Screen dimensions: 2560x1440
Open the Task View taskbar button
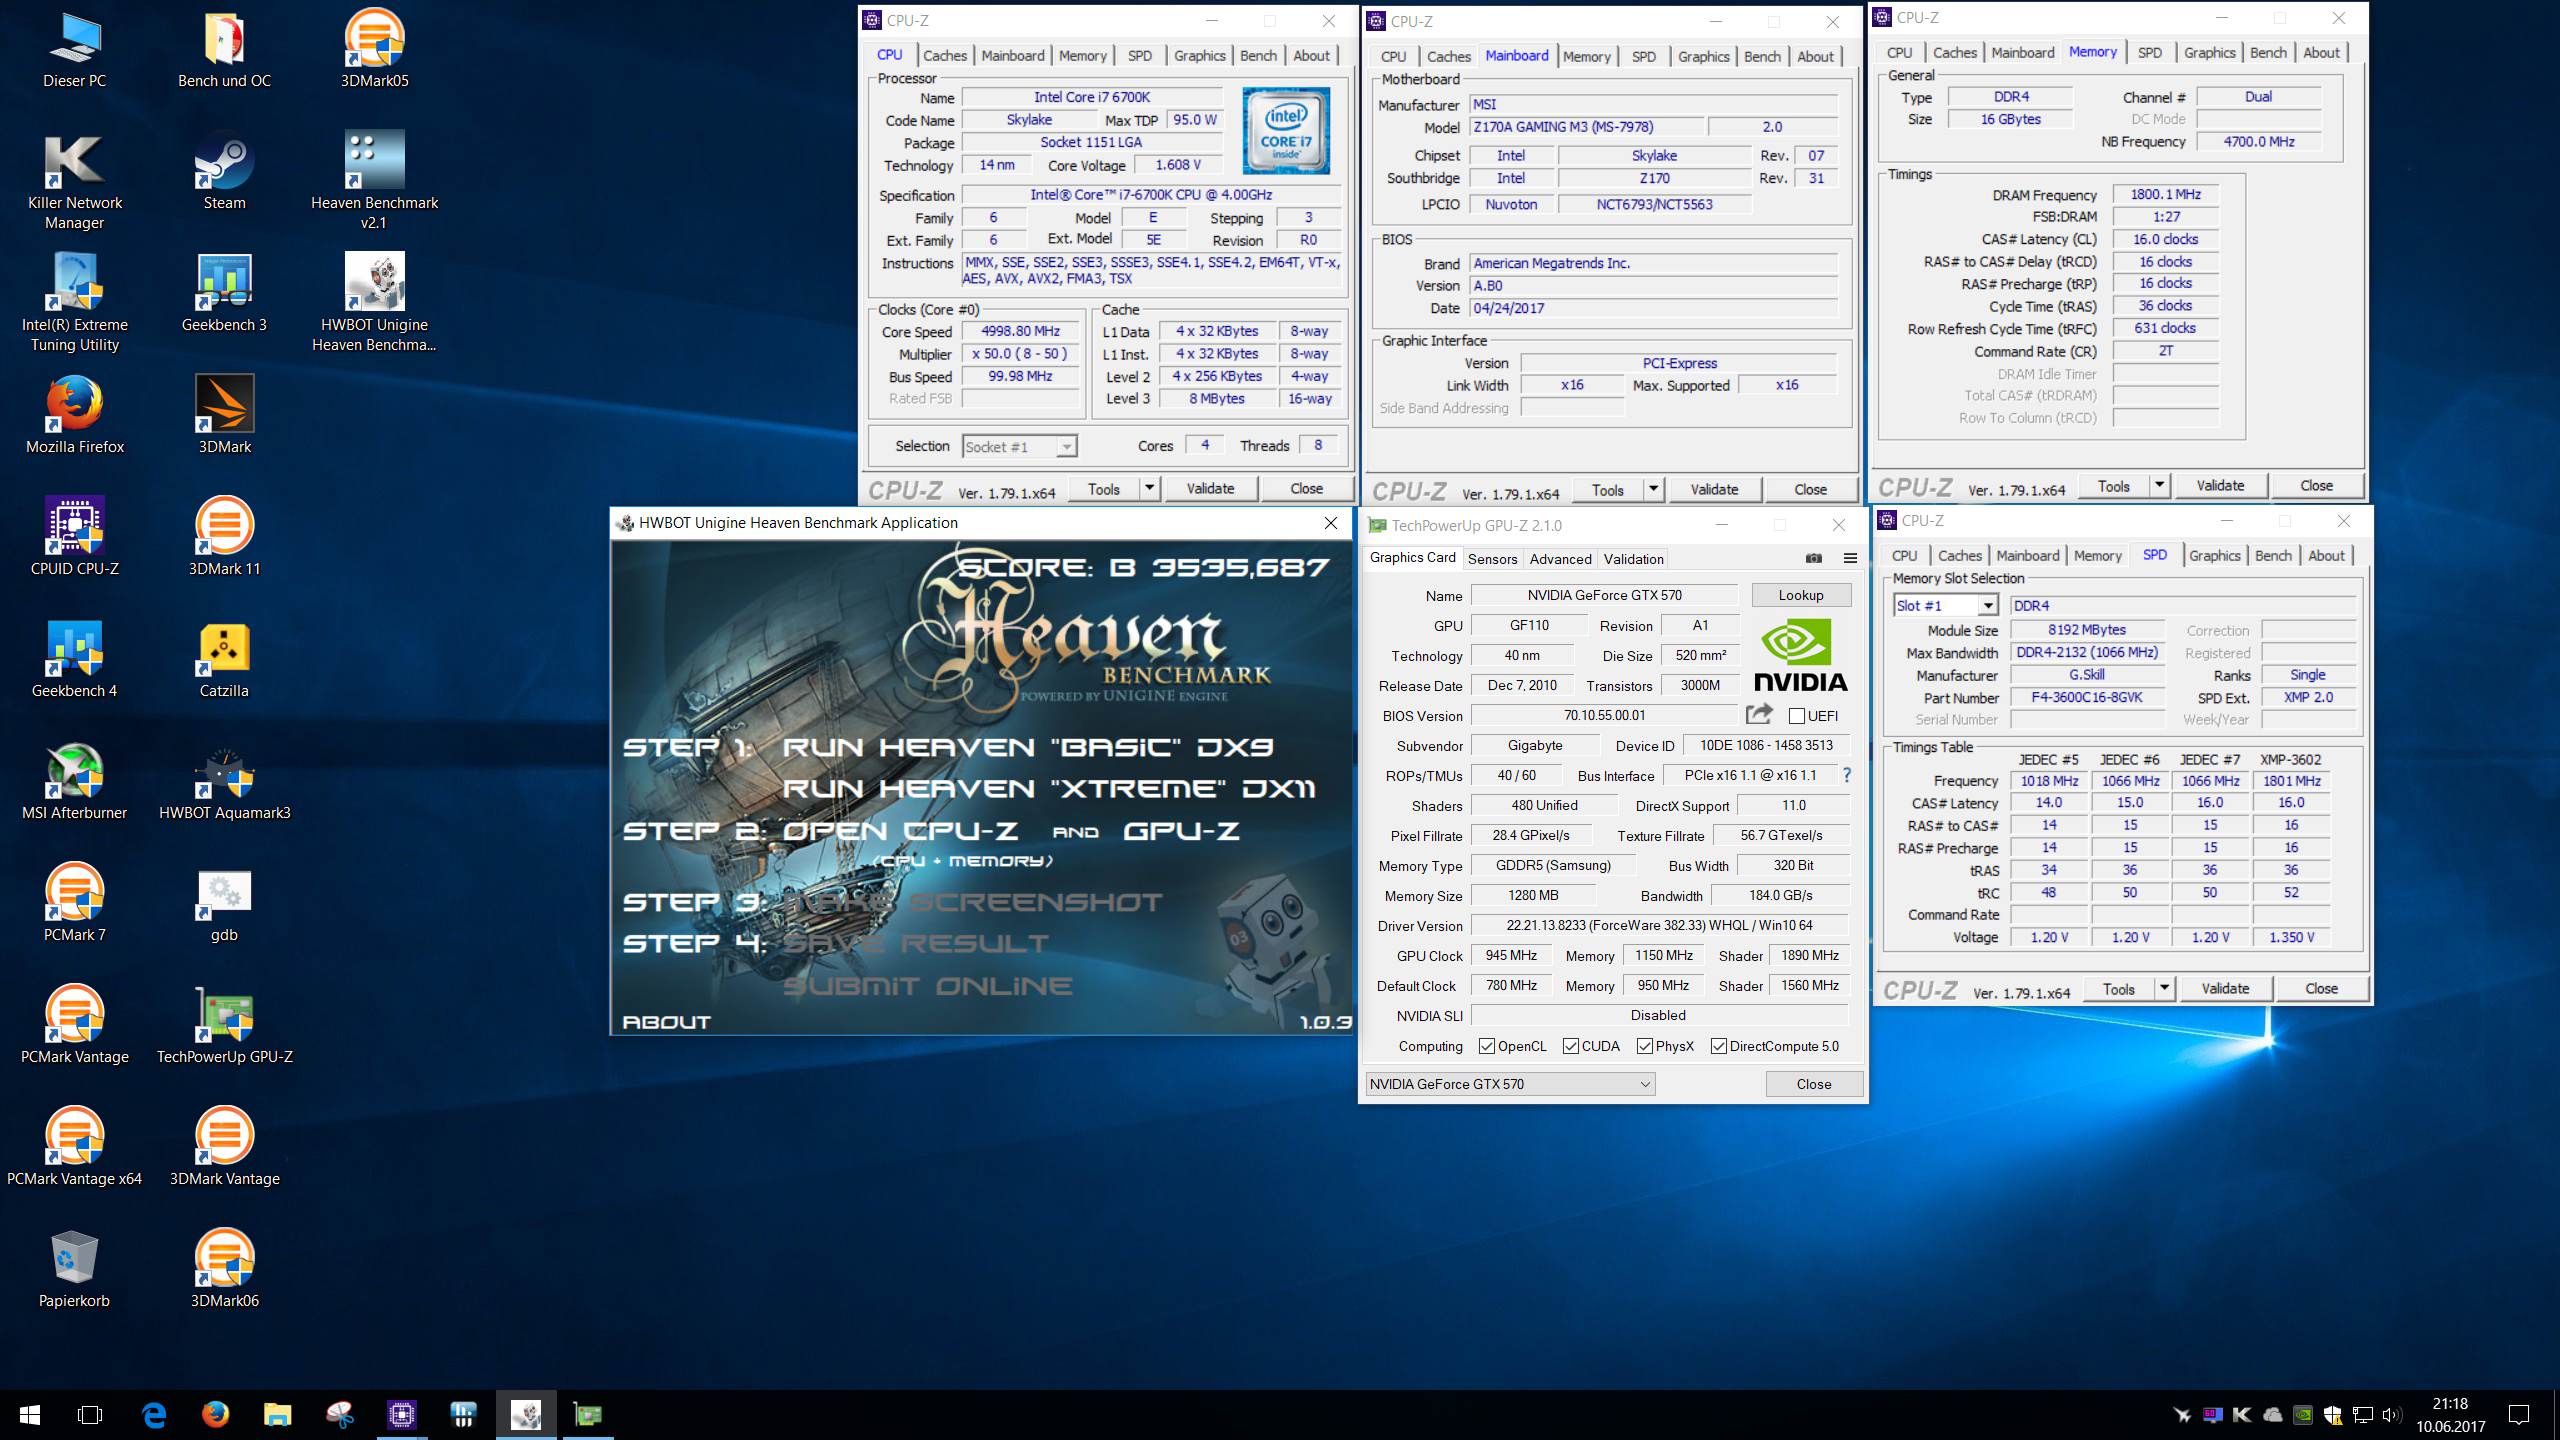(x=90, y=1414)
